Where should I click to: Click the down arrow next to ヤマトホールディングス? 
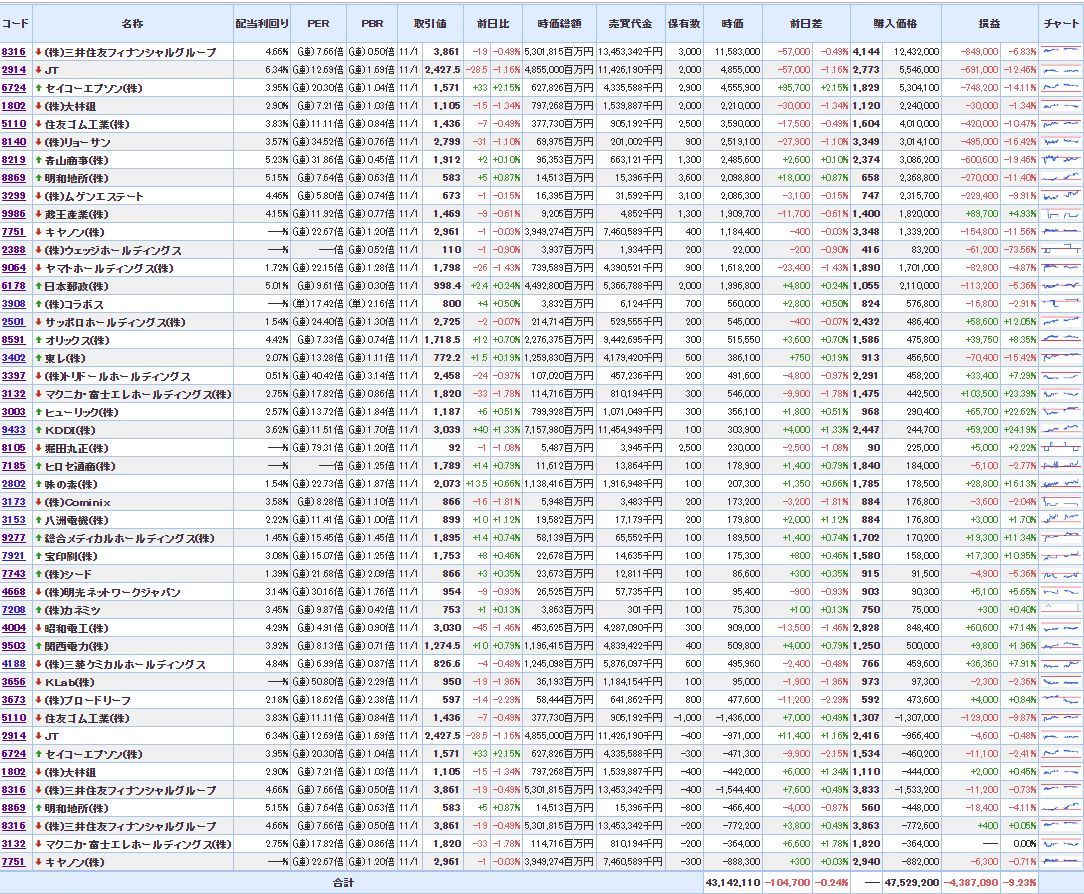(38, 268)
